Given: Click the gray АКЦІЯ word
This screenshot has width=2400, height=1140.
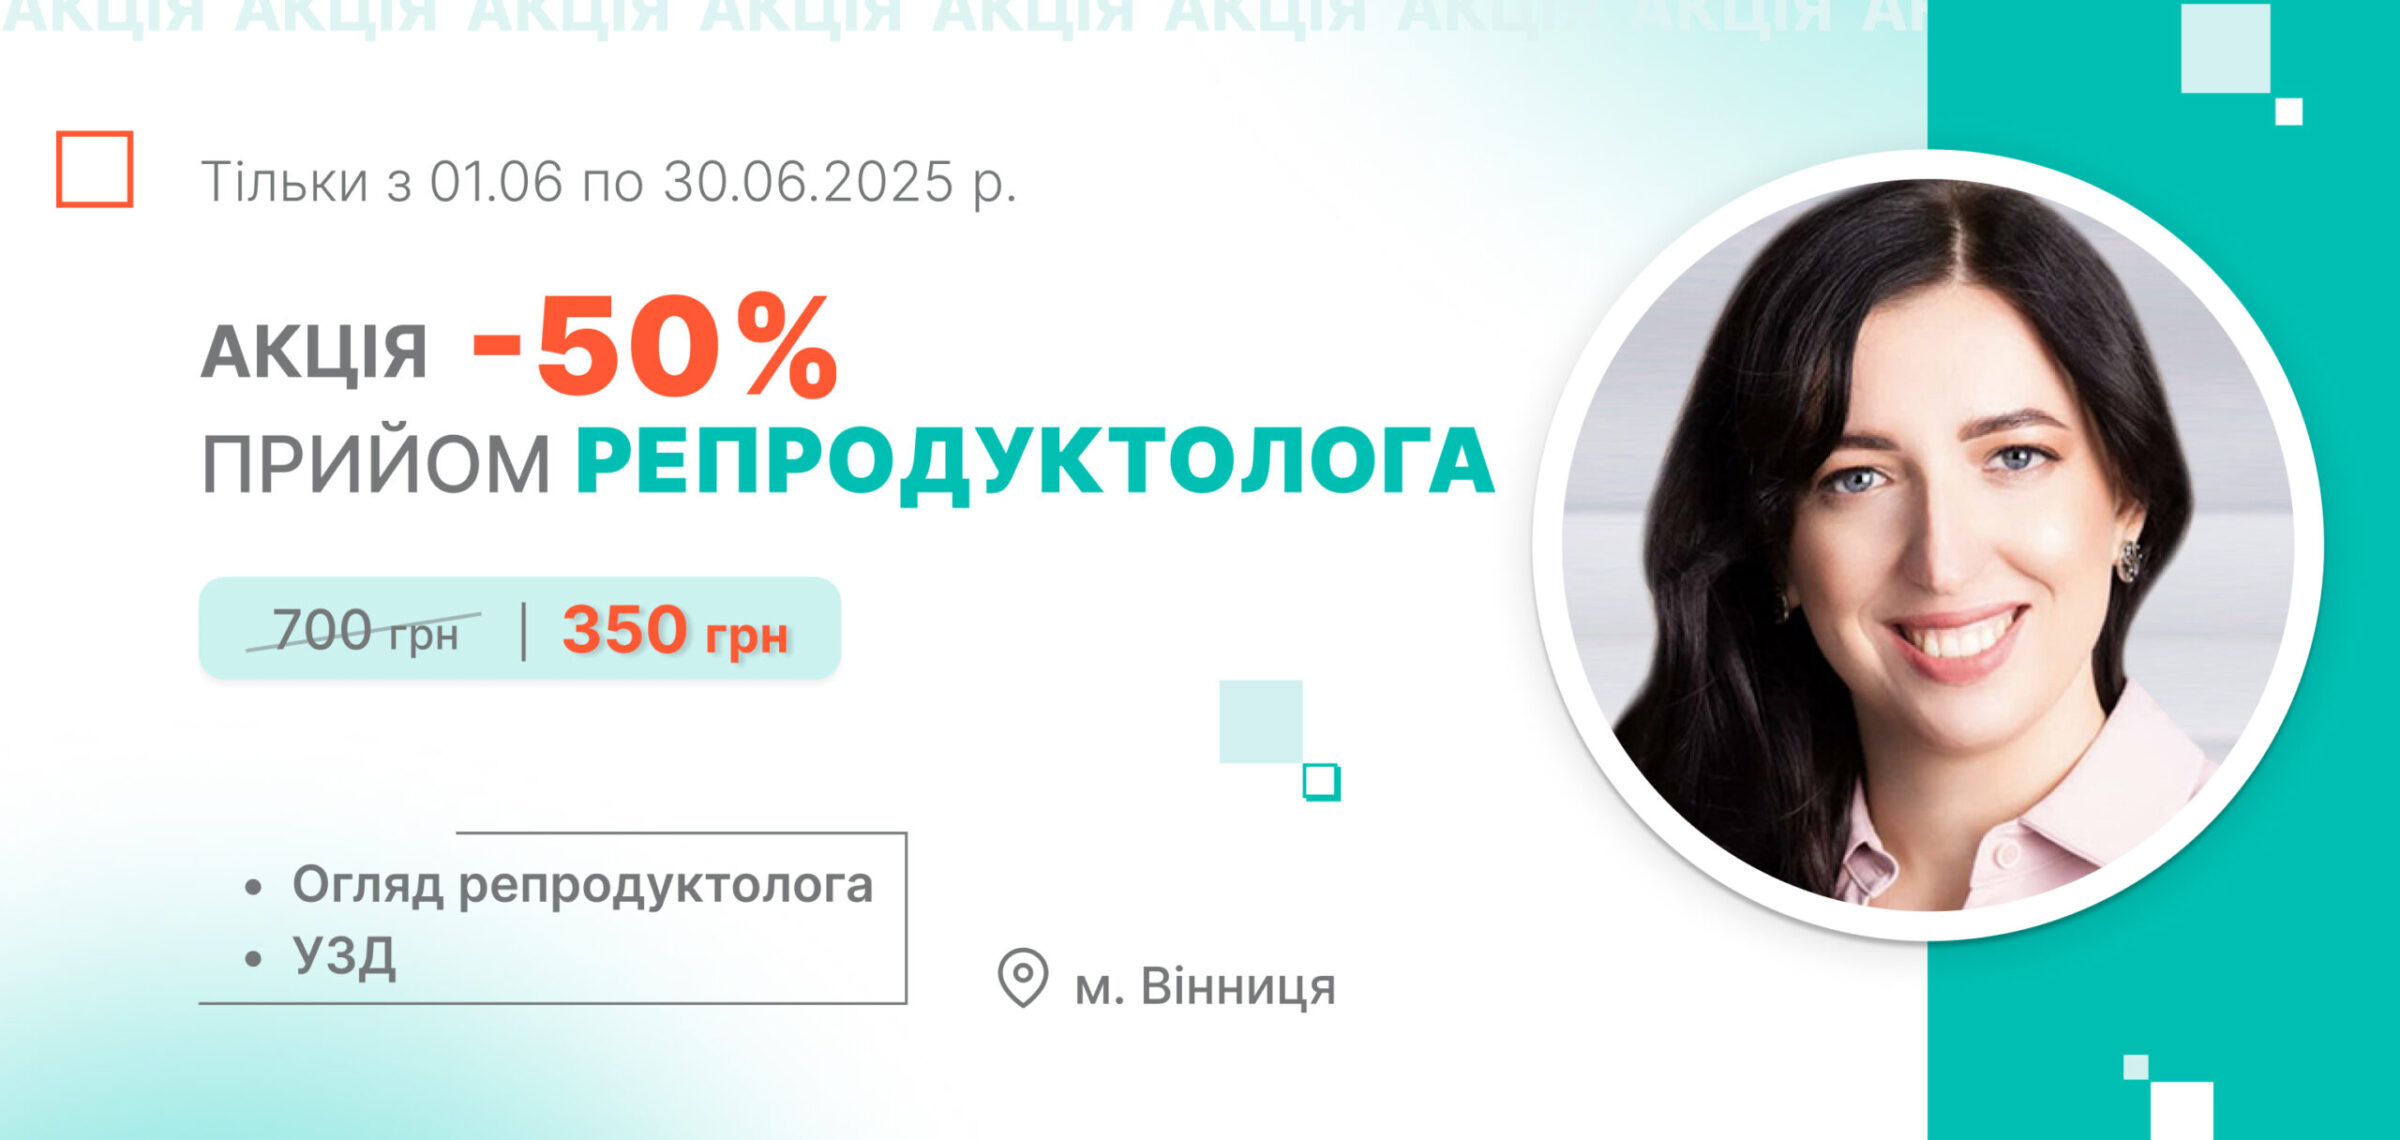Looking at the screenshot, I should (x=314, y=354).
